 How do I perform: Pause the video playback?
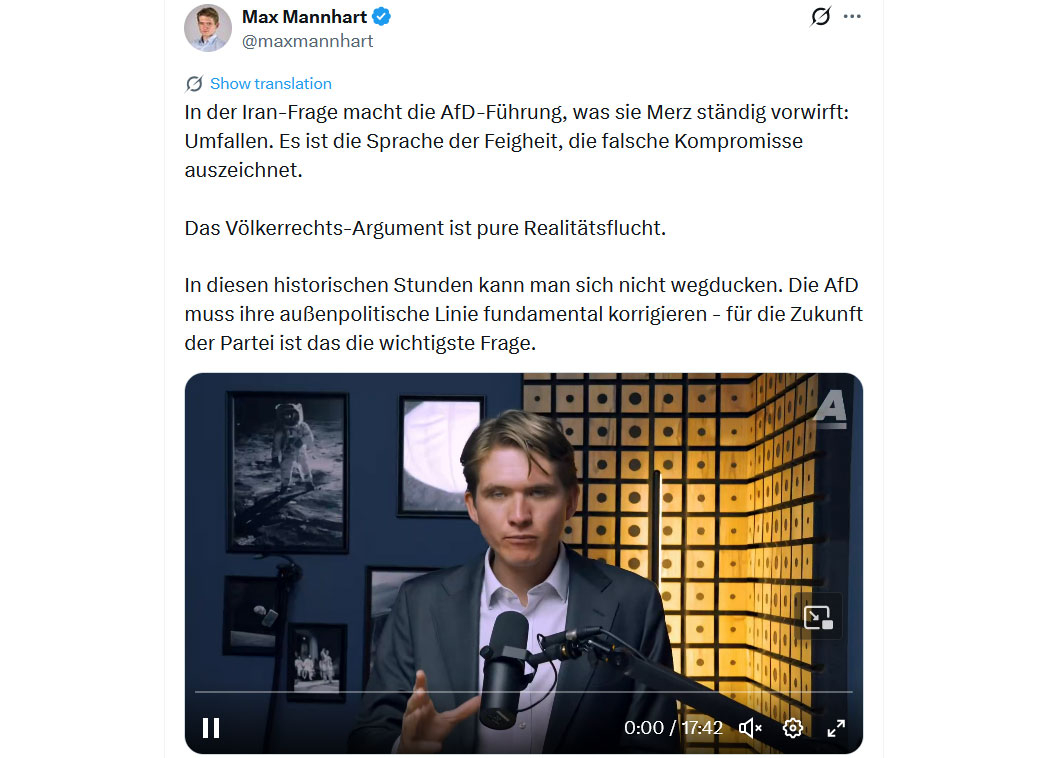coord(211,728)
